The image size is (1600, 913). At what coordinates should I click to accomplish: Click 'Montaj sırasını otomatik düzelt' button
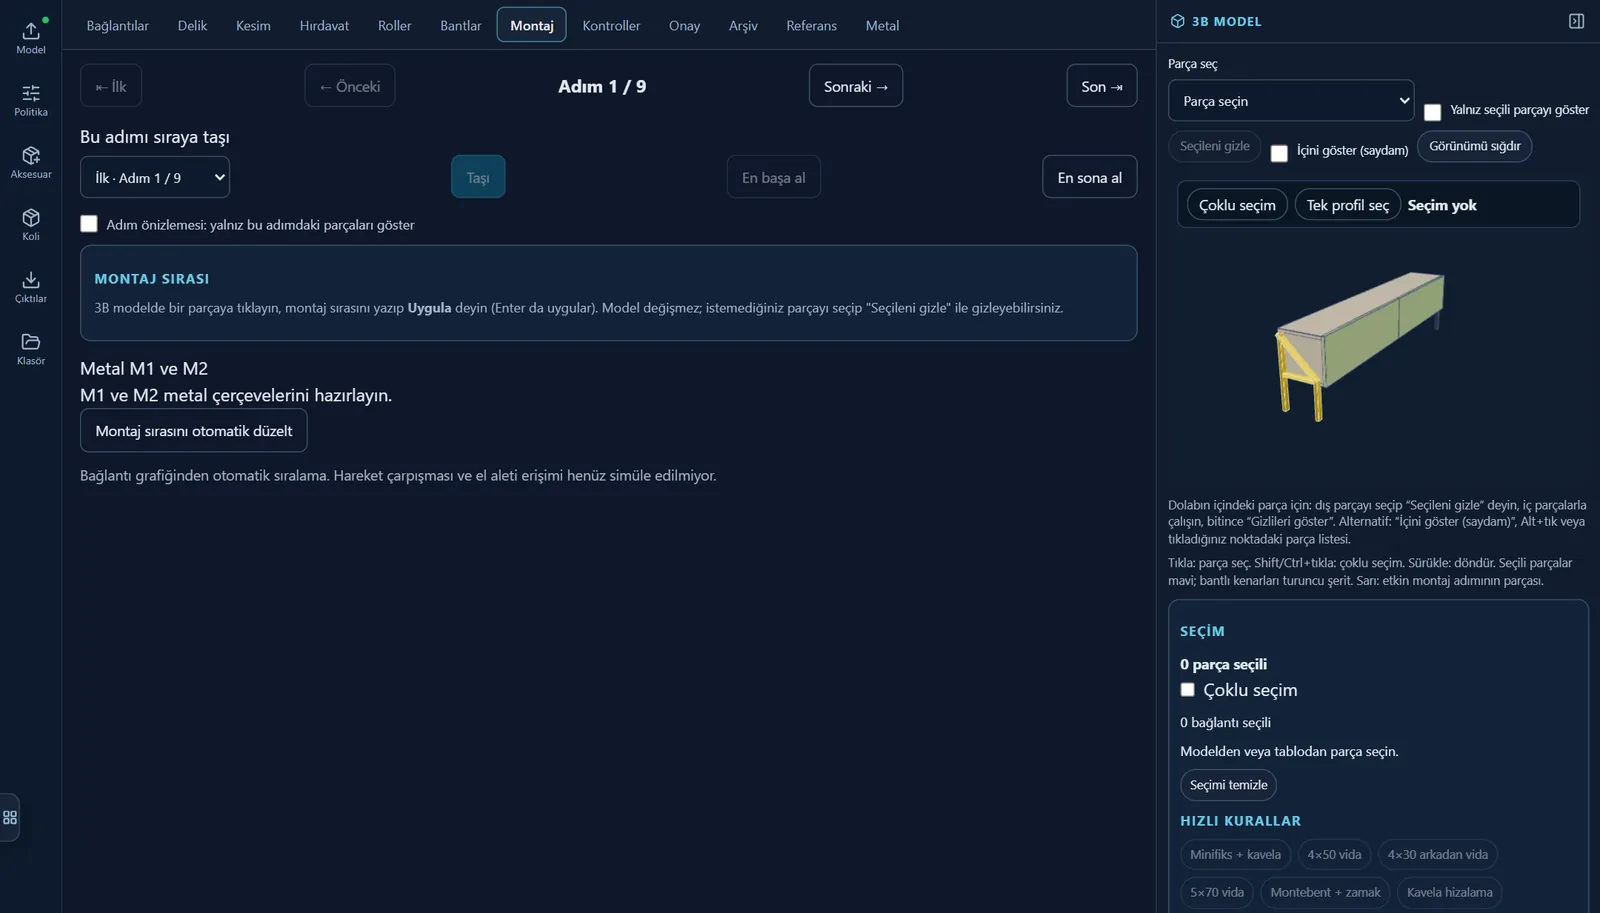(194, 431)
